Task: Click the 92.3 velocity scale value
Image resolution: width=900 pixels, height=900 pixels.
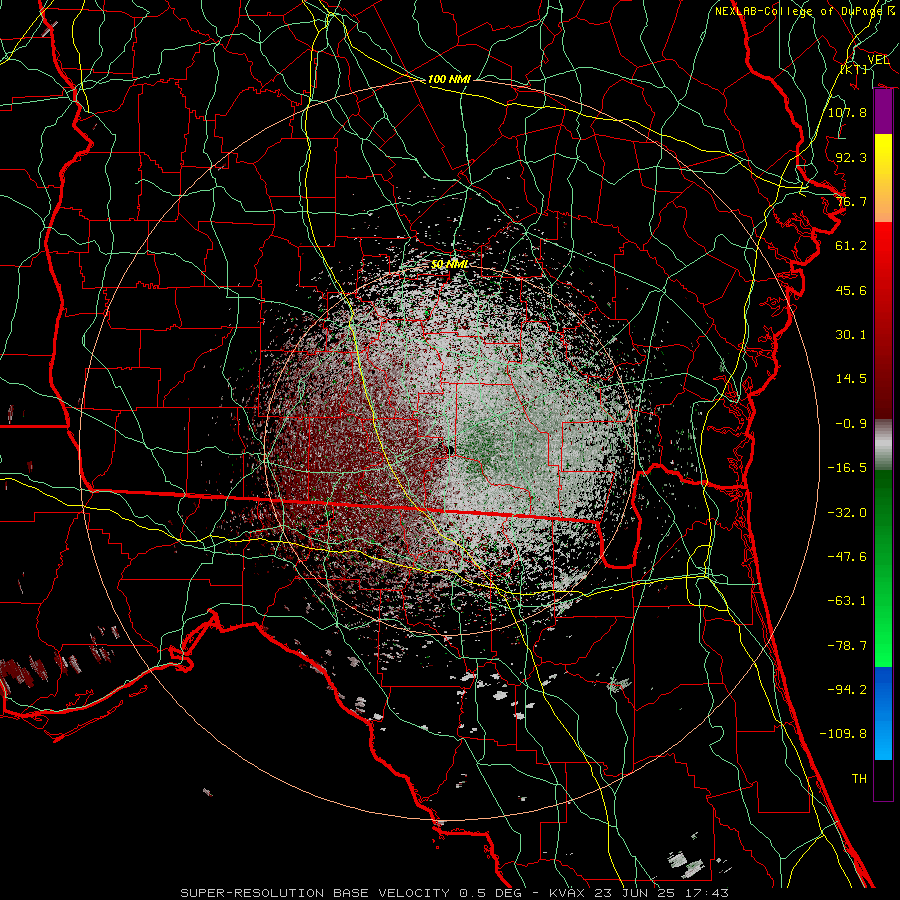Action: [x=851, y=157]
